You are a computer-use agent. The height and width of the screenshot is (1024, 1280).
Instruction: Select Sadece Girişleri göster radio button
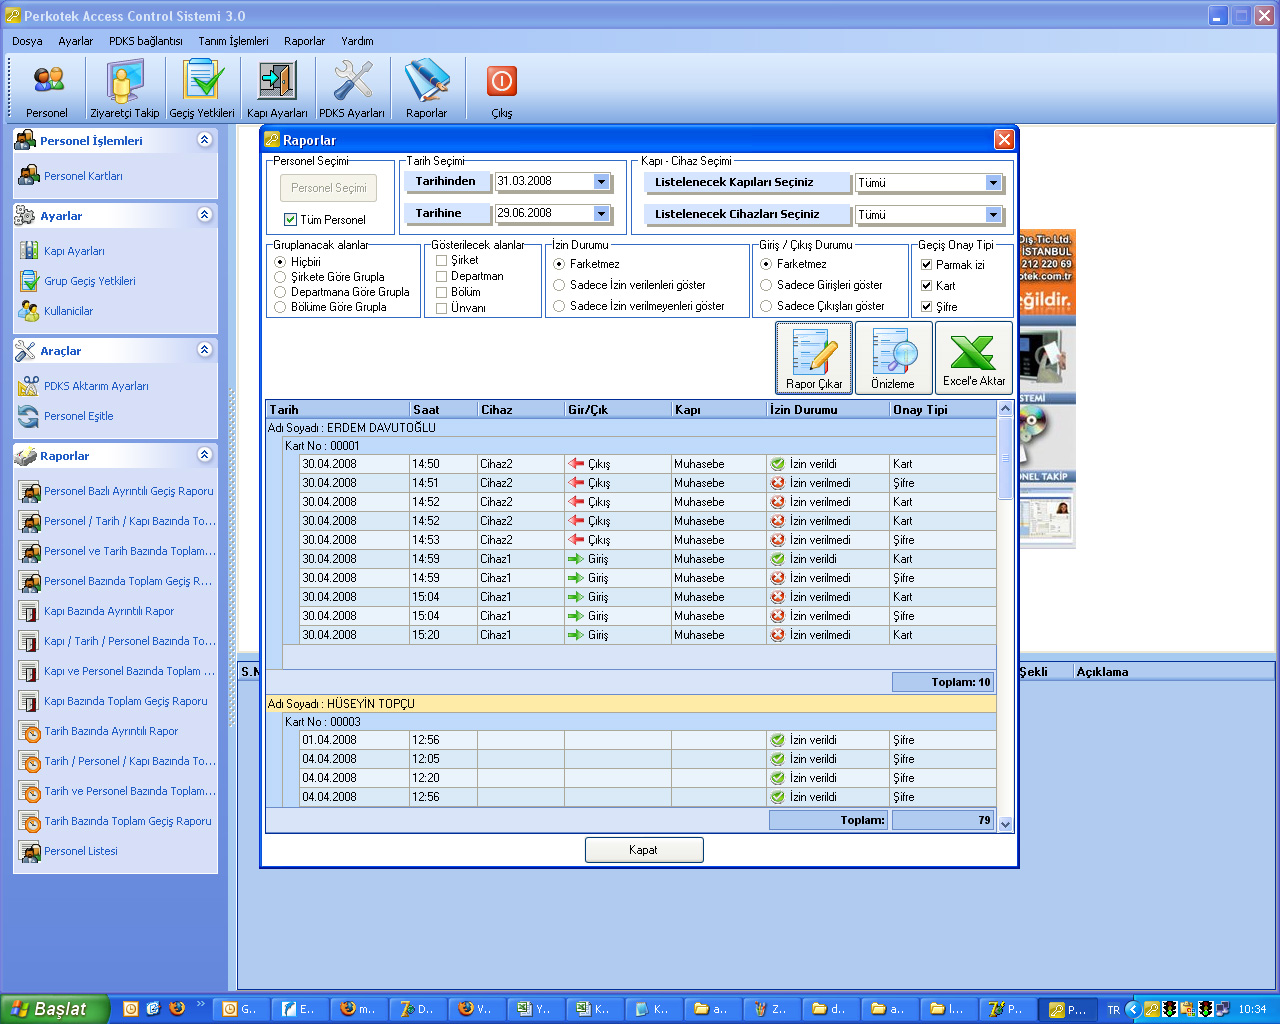point(767,285)
